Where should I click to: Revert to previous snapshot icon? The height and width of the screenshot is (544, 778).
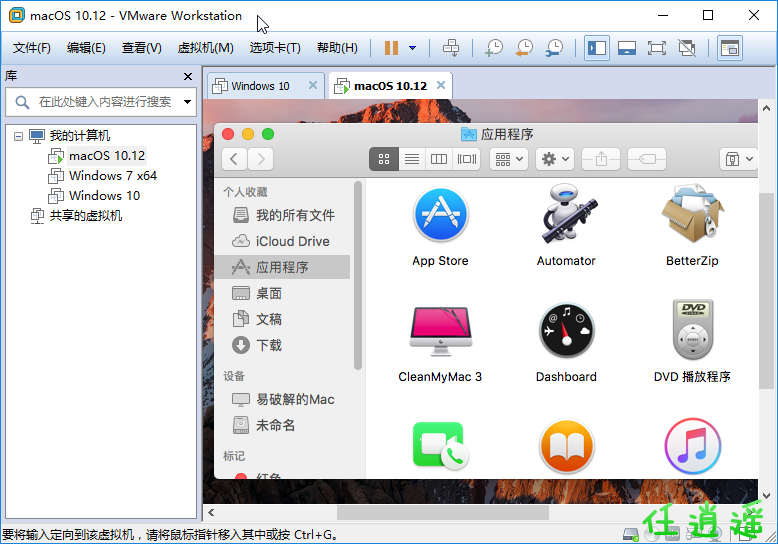[x=524, y=48]
